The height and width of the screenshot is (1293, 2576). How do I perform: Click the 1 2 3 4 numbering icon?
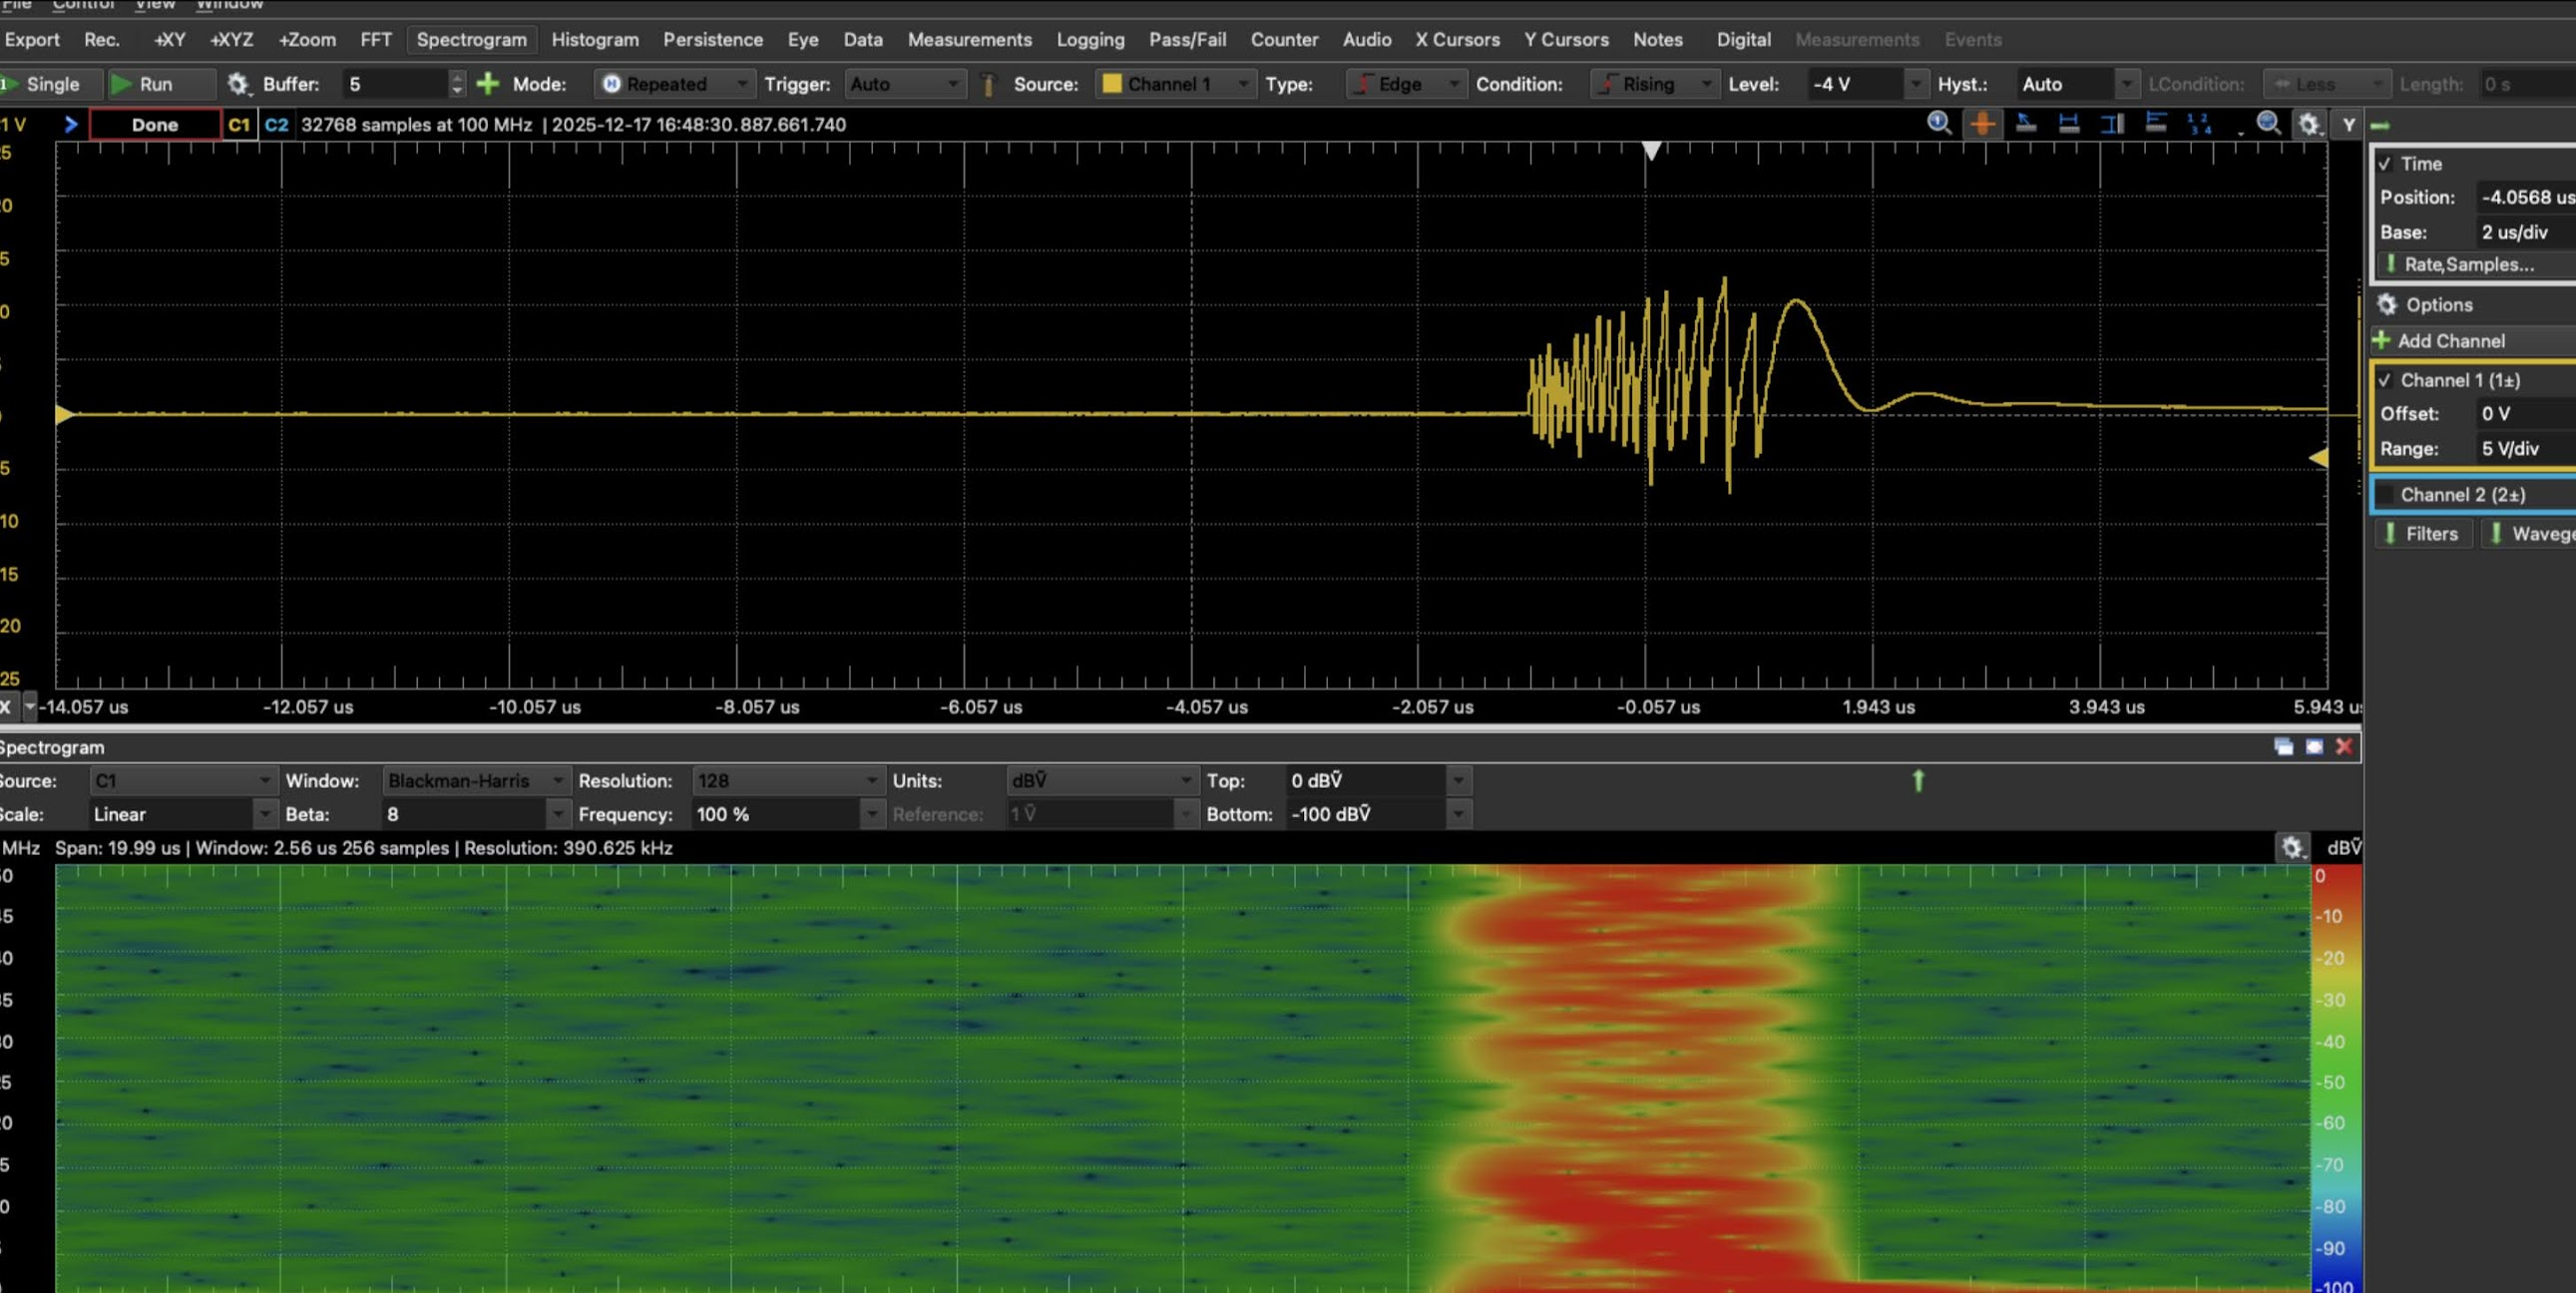[2199, 124]
